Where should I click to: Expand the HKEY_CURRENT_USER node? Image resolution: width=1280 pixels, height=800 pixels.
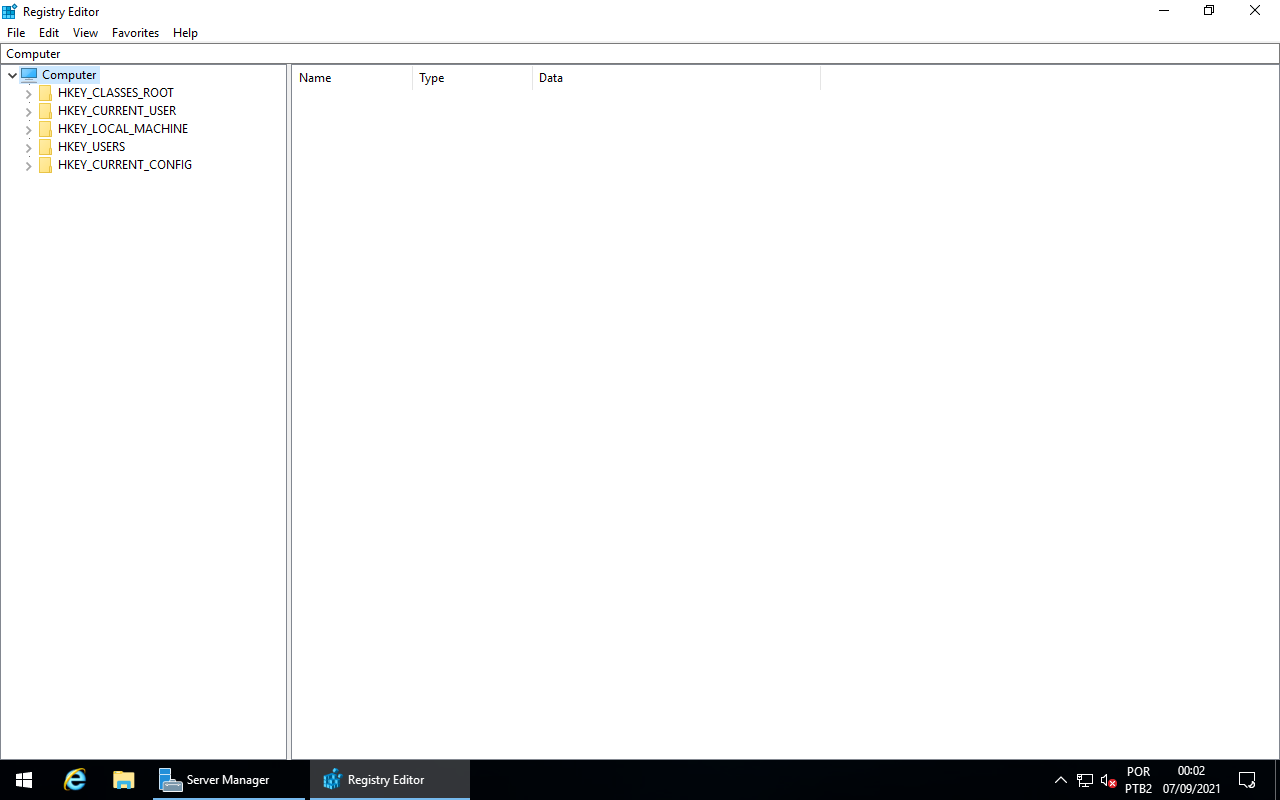click(x=28, y=111)
